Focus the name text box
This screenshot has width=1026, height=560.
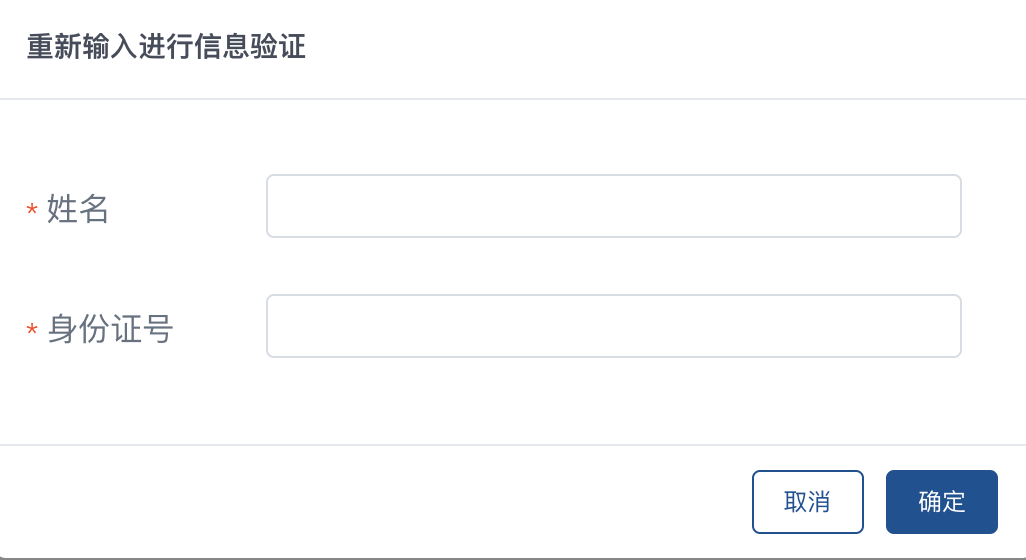(613, 206)
